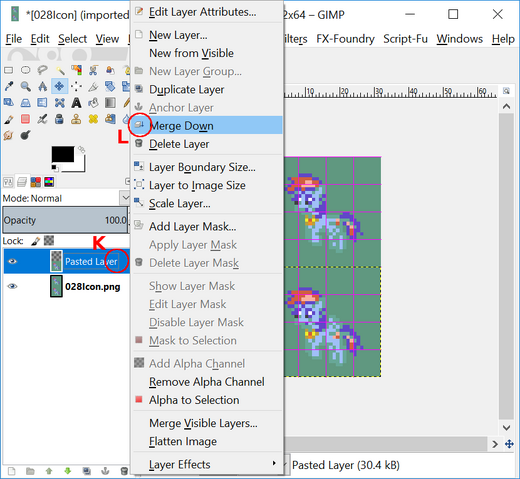Choose the Perspective tool

[x=26, y=103]
